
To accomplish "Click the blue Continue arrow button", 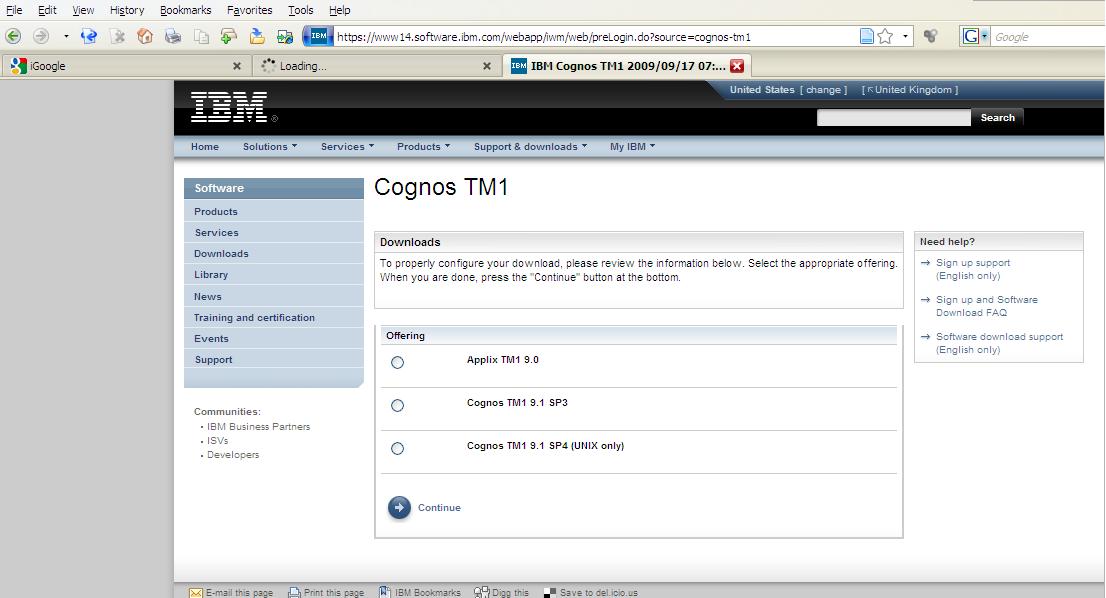I will tap(399, 507).
